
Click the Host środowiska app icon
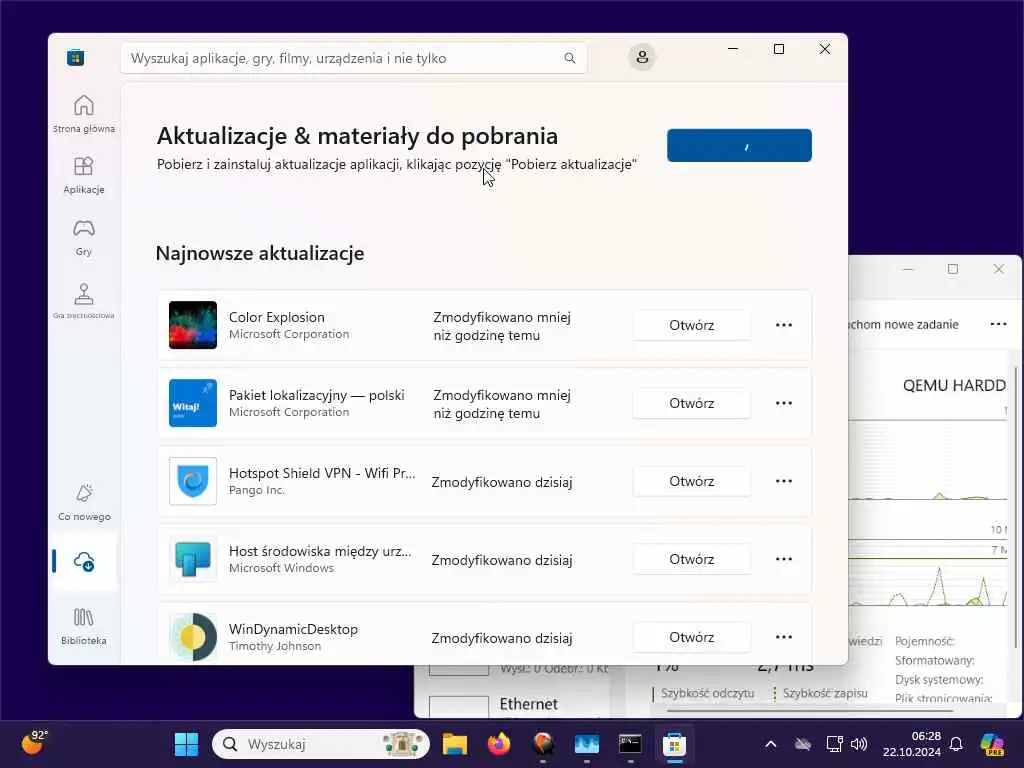click(193, 559)
